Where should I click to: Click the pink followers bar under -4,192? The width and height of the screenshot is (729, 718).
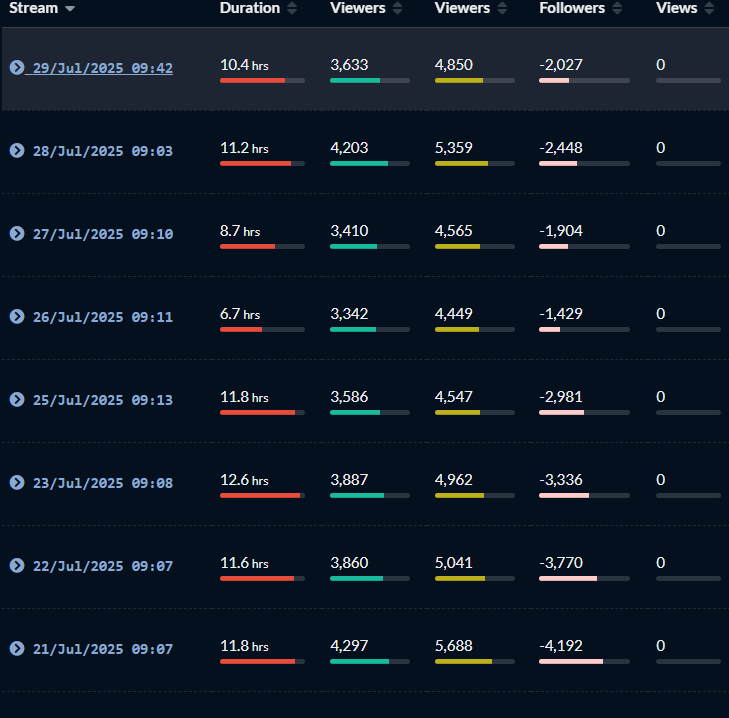point(571,662)
